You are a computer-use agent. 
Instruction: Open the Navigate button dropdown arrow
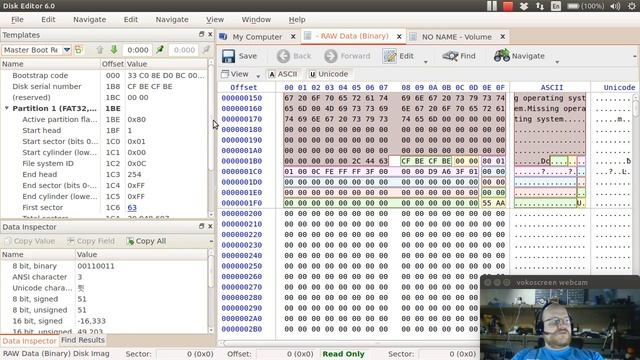point(557,62)
